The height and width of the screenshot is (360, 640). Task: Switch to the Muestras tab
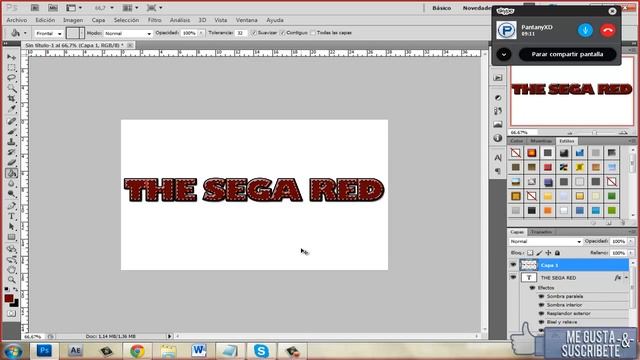coord(541,141)
